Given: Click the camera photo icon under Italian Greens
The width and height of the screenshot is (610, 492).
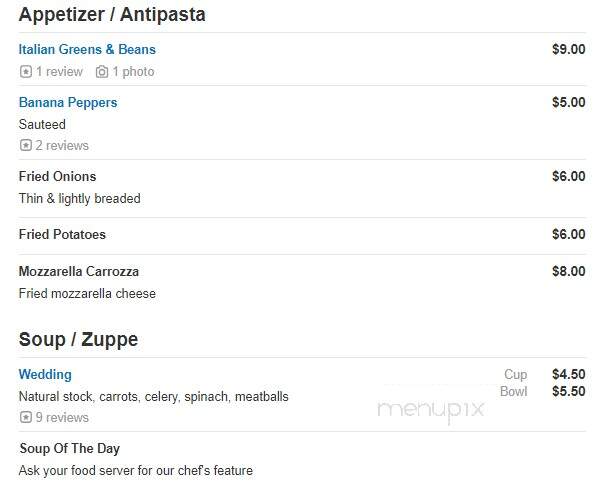Looking at the screenshot, I should tap(102, 72).
